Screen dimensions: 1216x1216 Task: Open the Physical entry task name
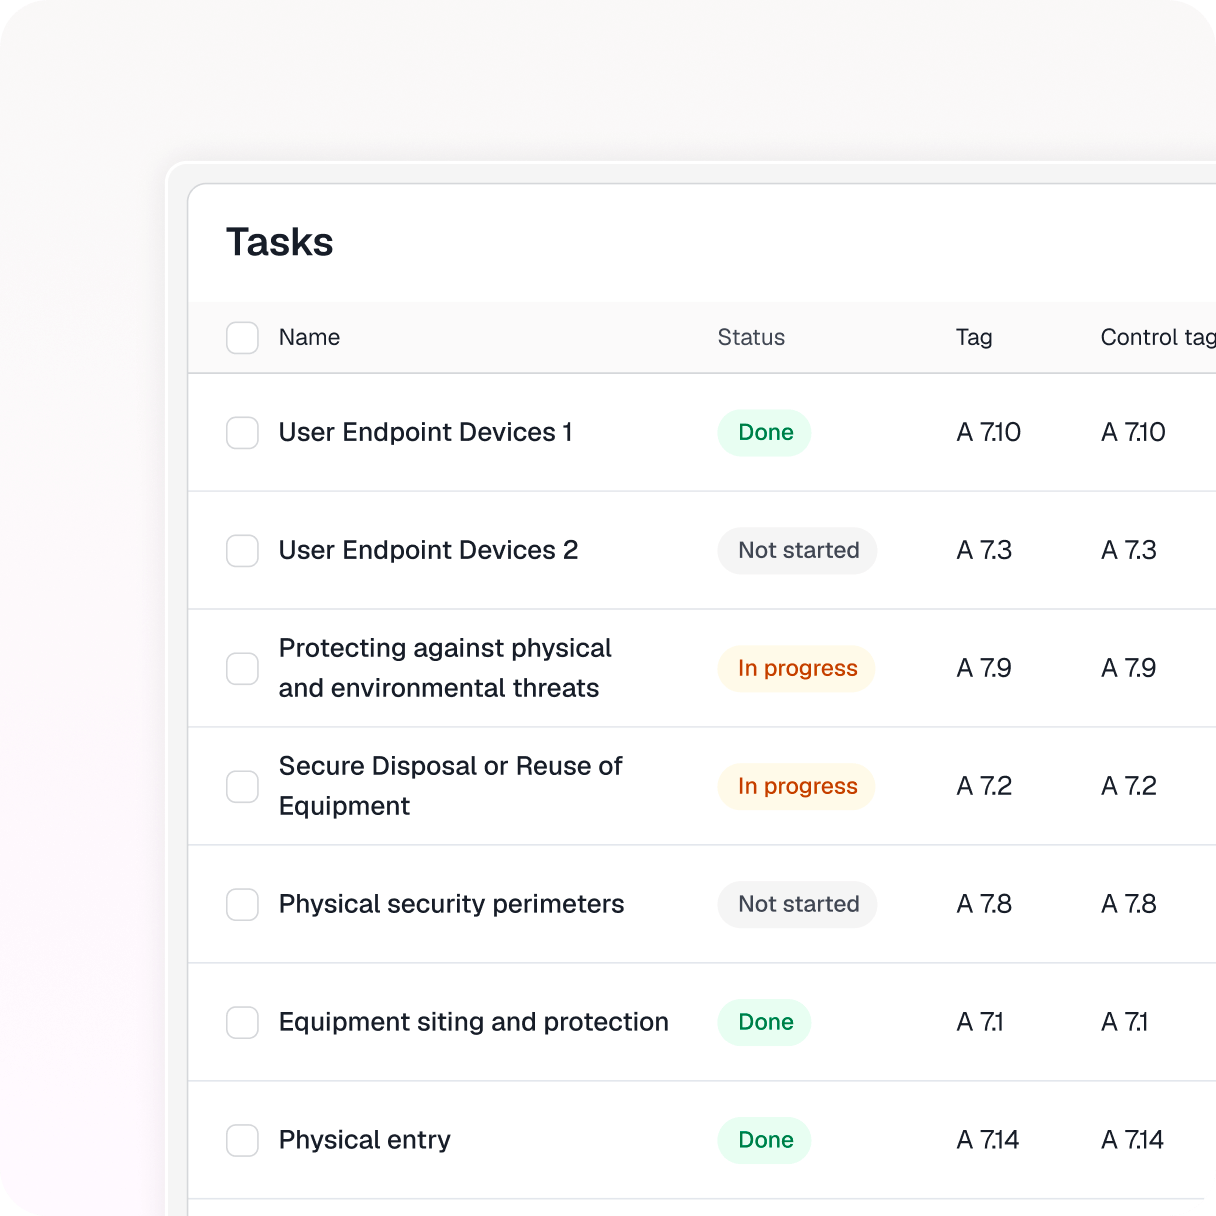[x=364, y=1141]
